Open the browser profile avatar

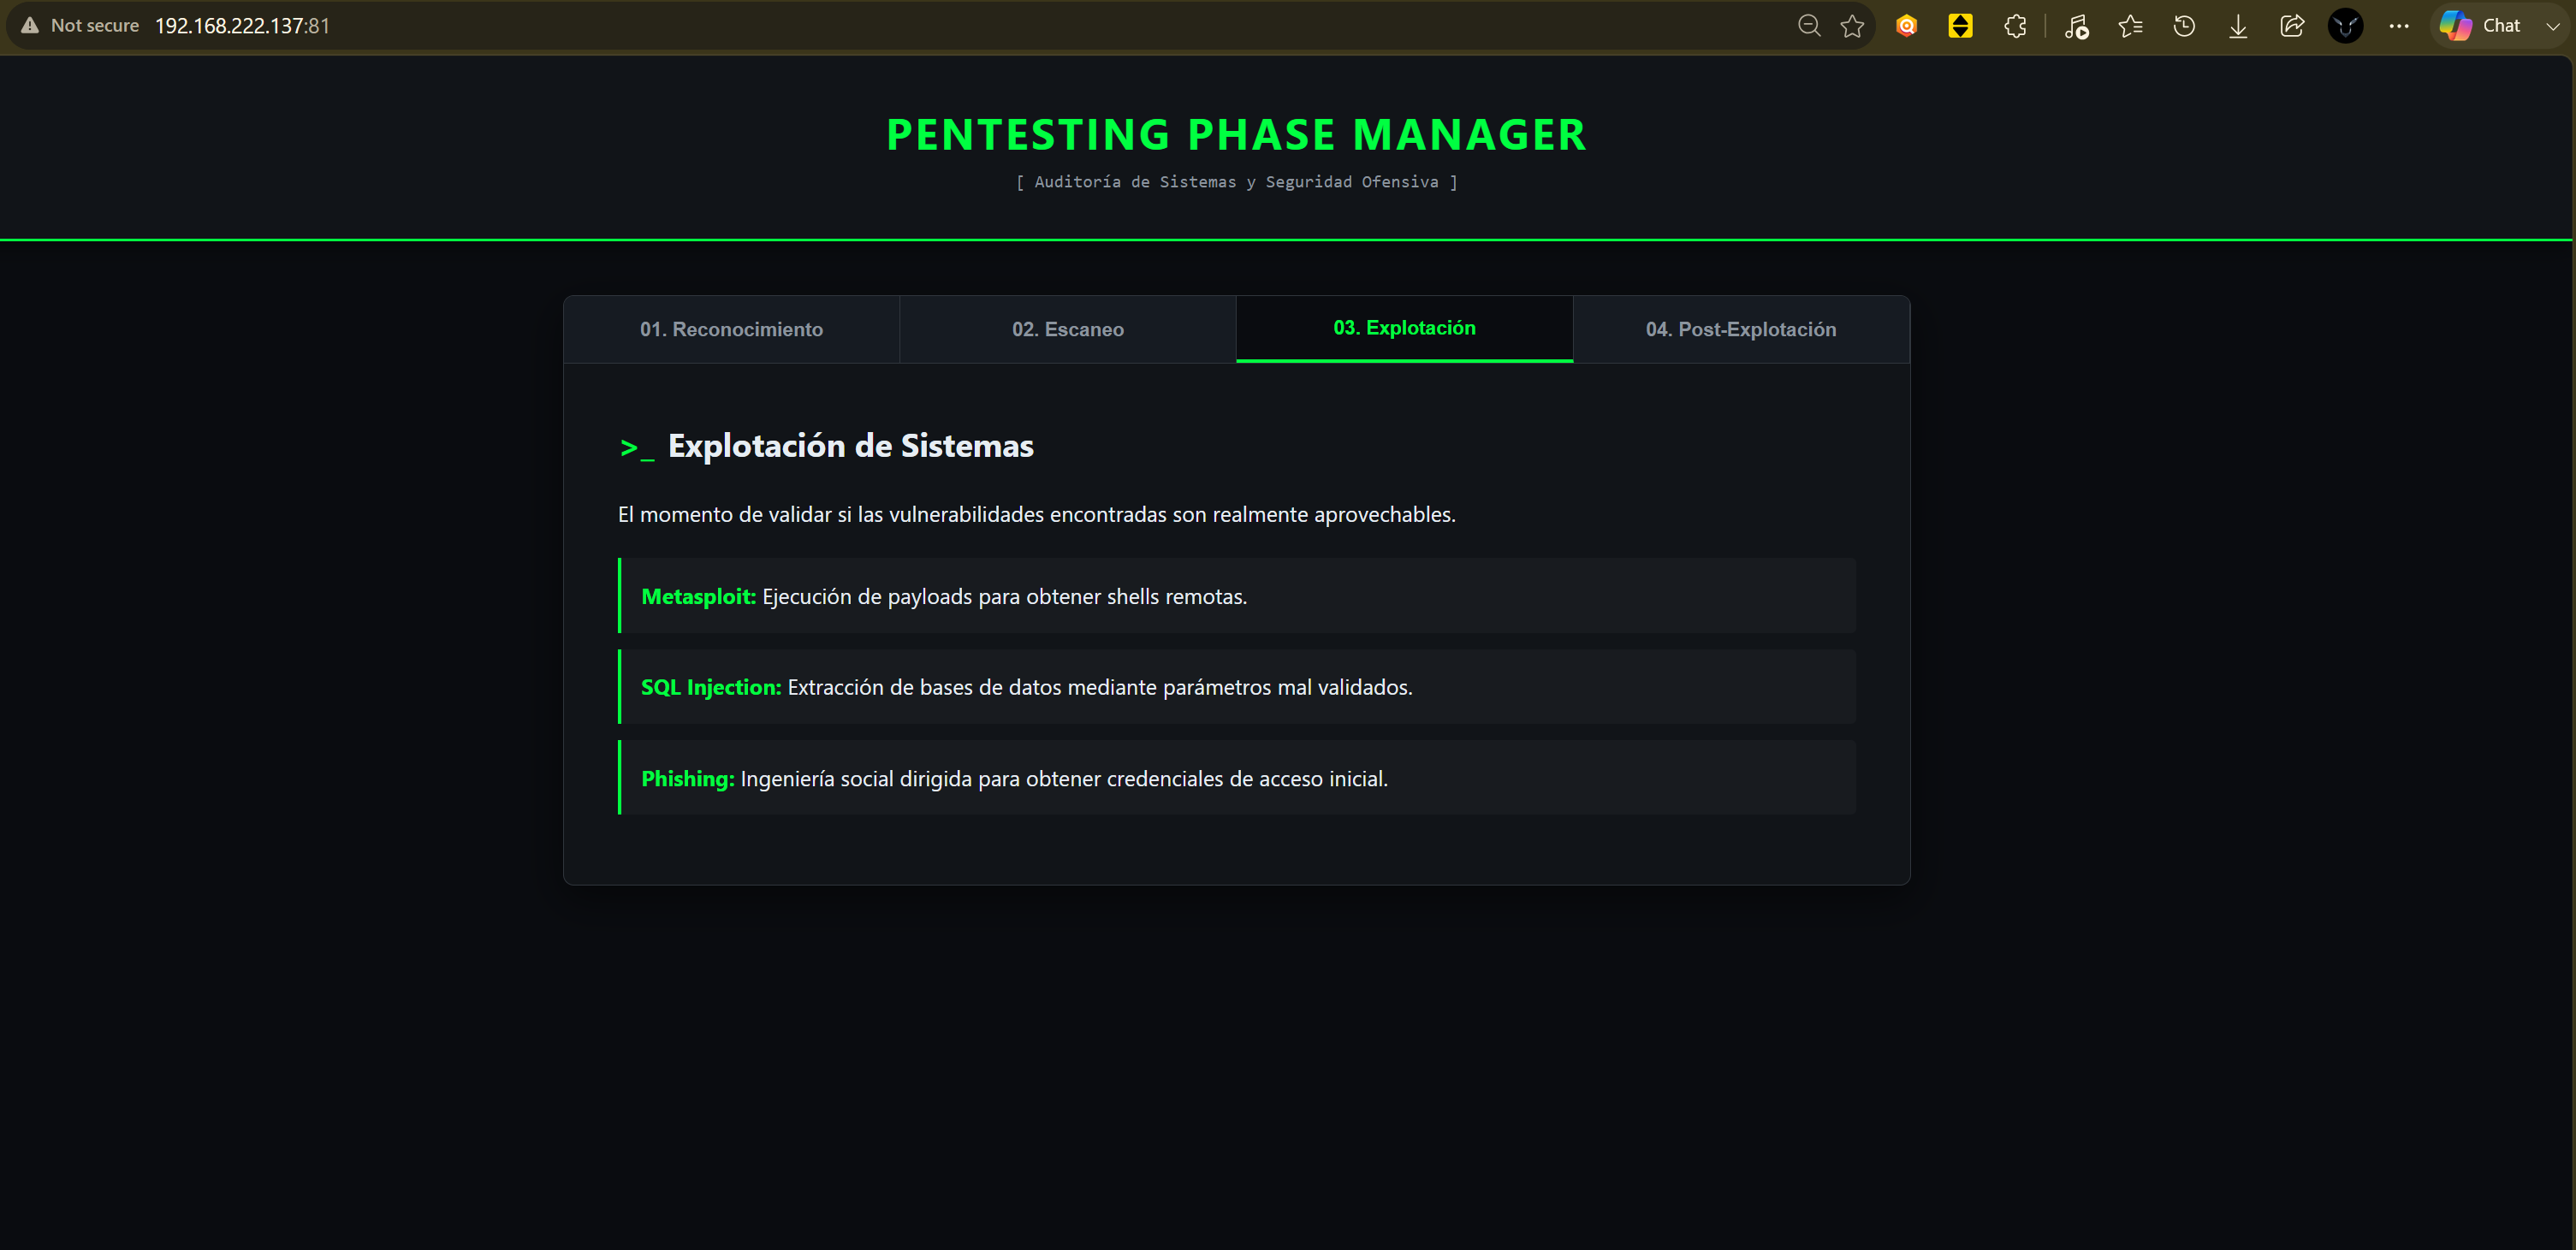(2346, 26)
